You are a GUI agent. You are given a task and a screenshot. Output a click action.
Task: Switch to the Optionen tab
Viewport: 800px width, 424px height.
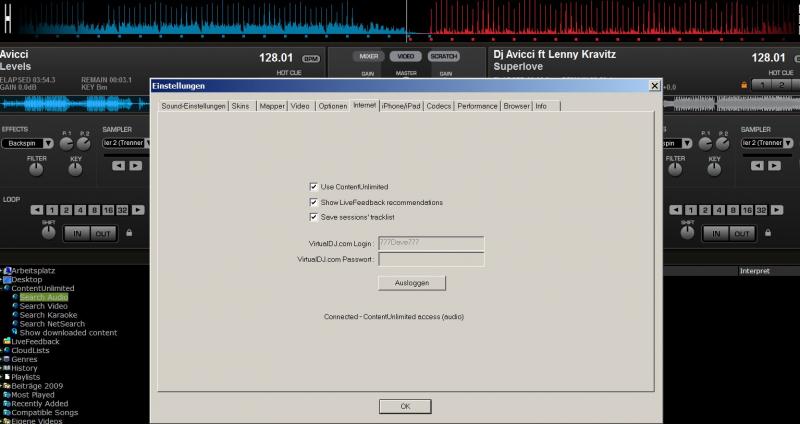click(333, 106)
